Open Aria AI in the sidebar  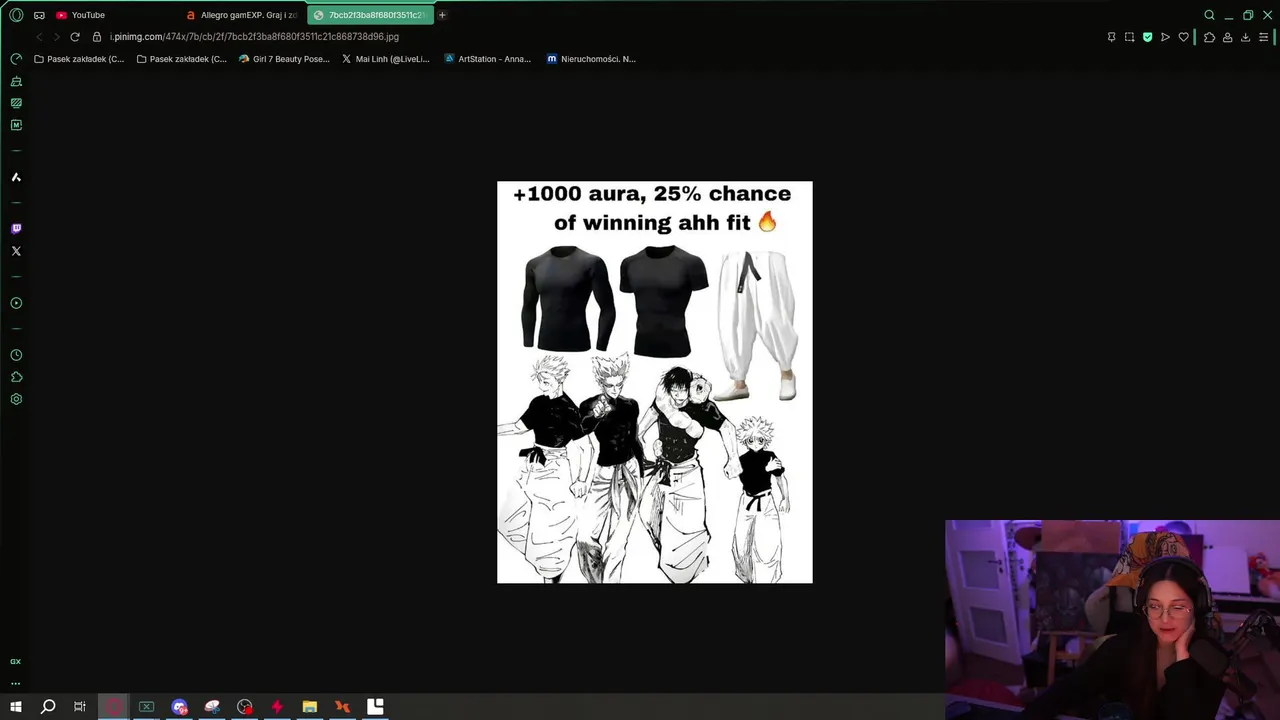[x=16, y=177]
